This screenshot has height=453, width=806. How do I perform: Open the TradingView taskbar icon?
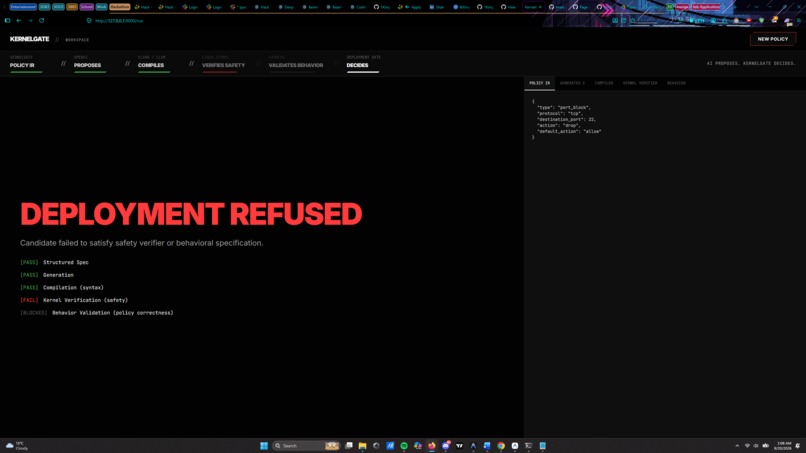[x=460, y=446]
